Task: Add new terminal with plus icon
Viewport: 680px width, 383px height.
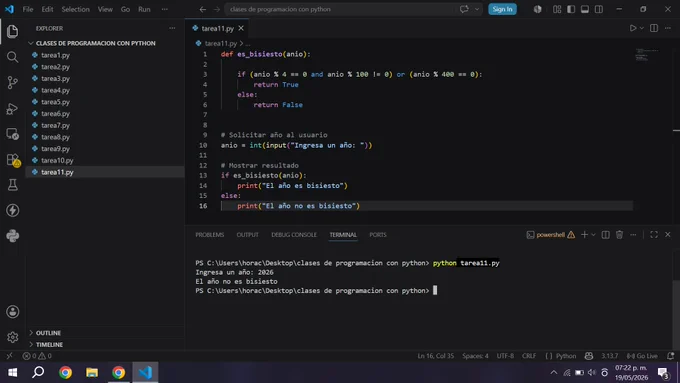Action: [584, 235]
